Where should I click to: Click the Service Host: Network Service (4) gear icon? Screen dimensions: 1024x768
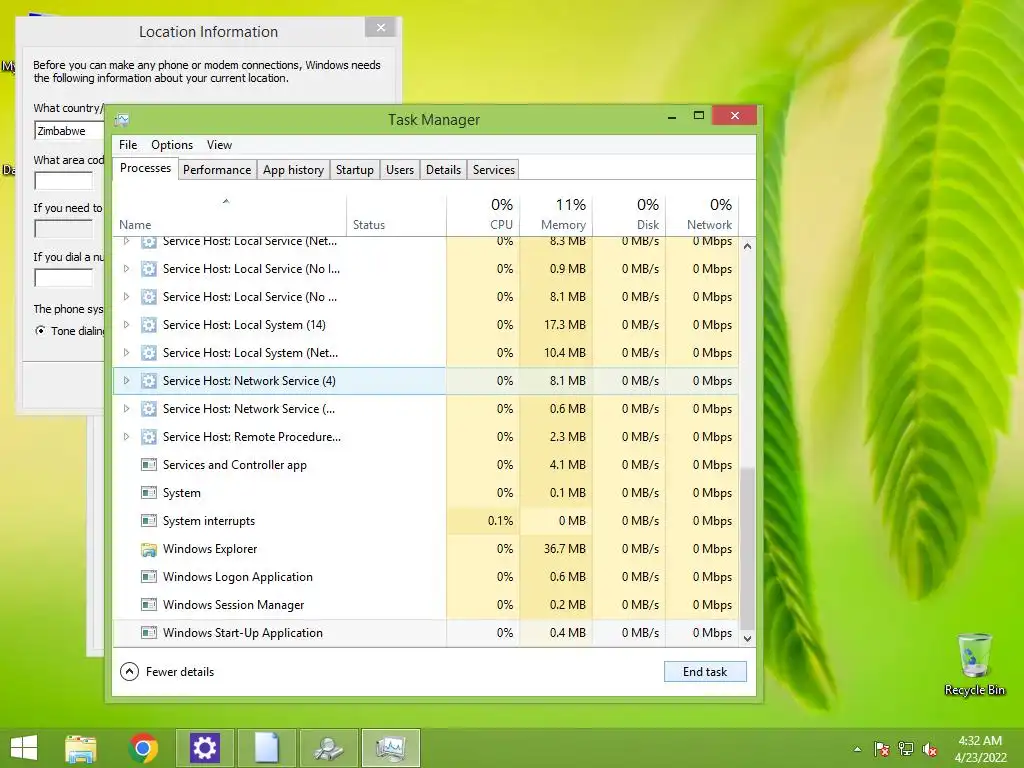(149, 381)
